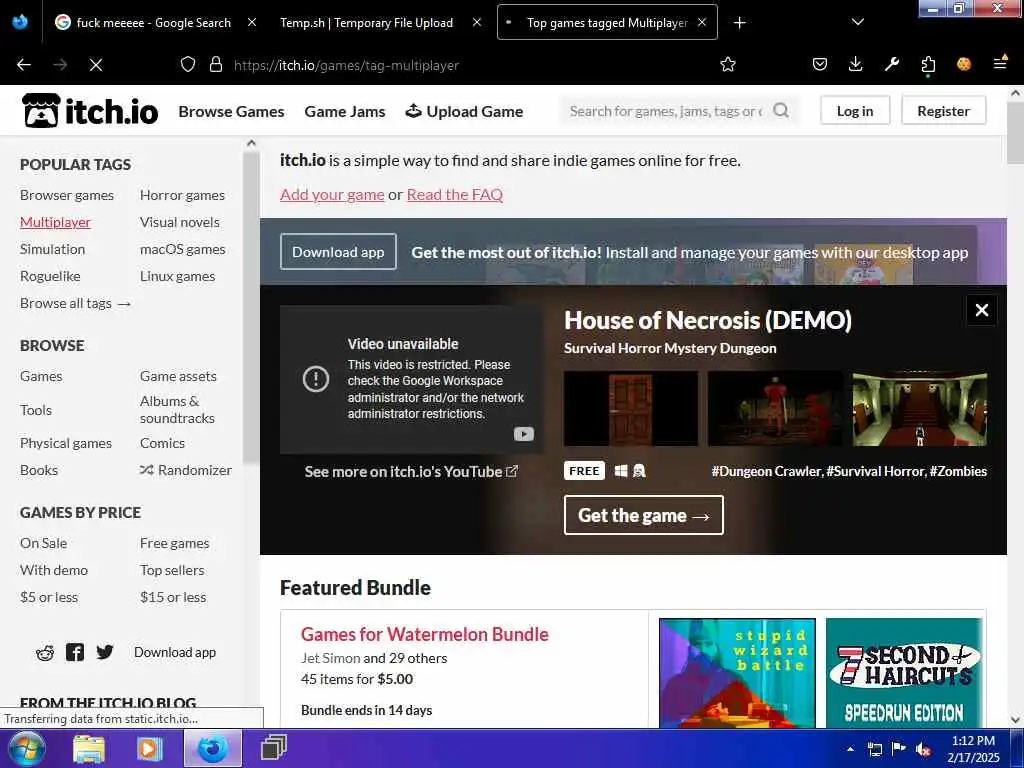Screen dimensions: 1024x768
Task: Click the Log in button
Action: click(855, 110)
